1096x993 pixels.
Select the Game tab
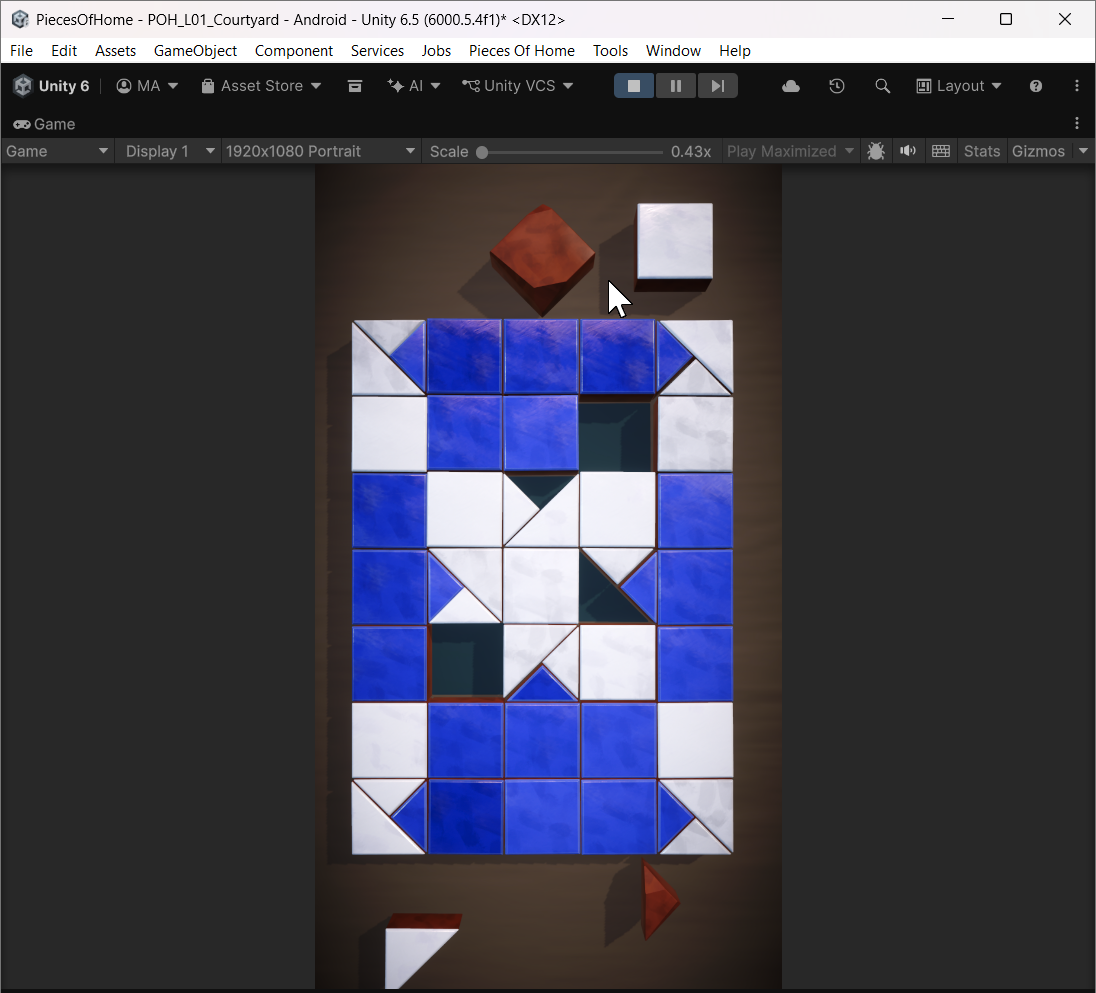coord(44,124)
